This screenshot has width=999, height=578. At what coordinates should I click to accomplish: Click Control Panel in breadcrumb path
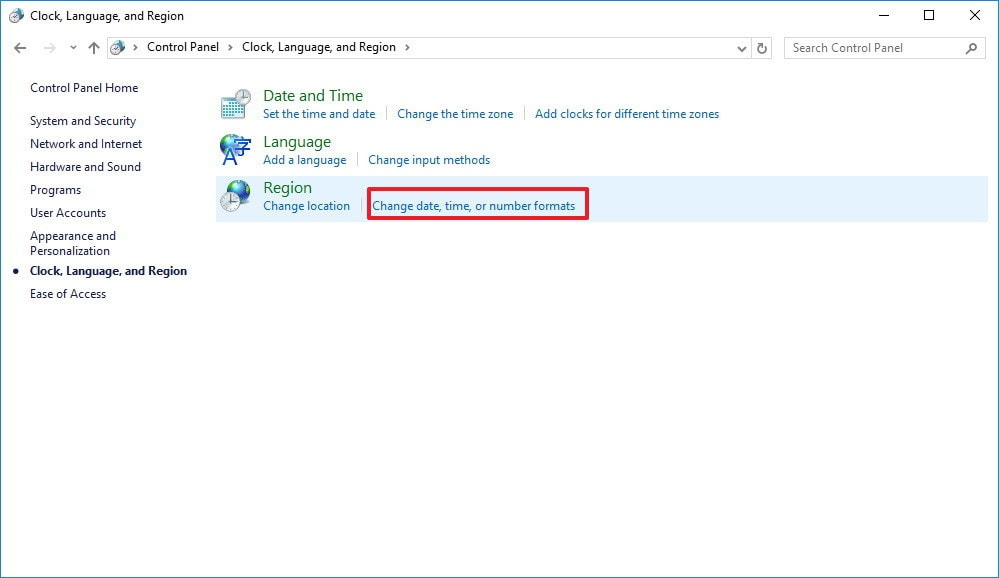pyautogui.click(x=183, y=47)
